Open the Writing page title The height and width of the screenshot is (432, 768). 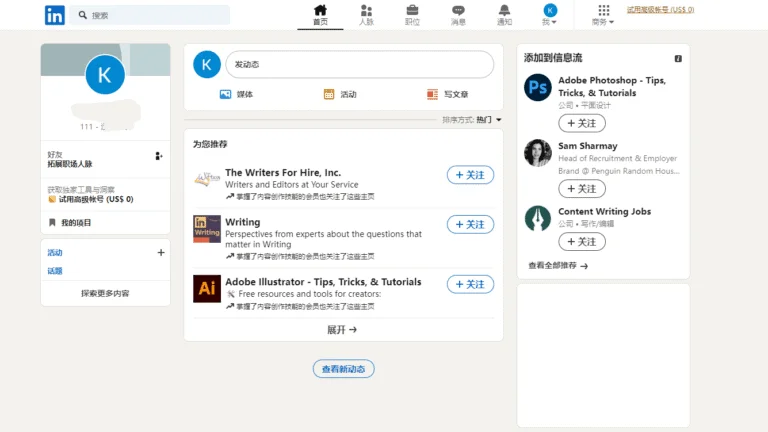(242, 222)
